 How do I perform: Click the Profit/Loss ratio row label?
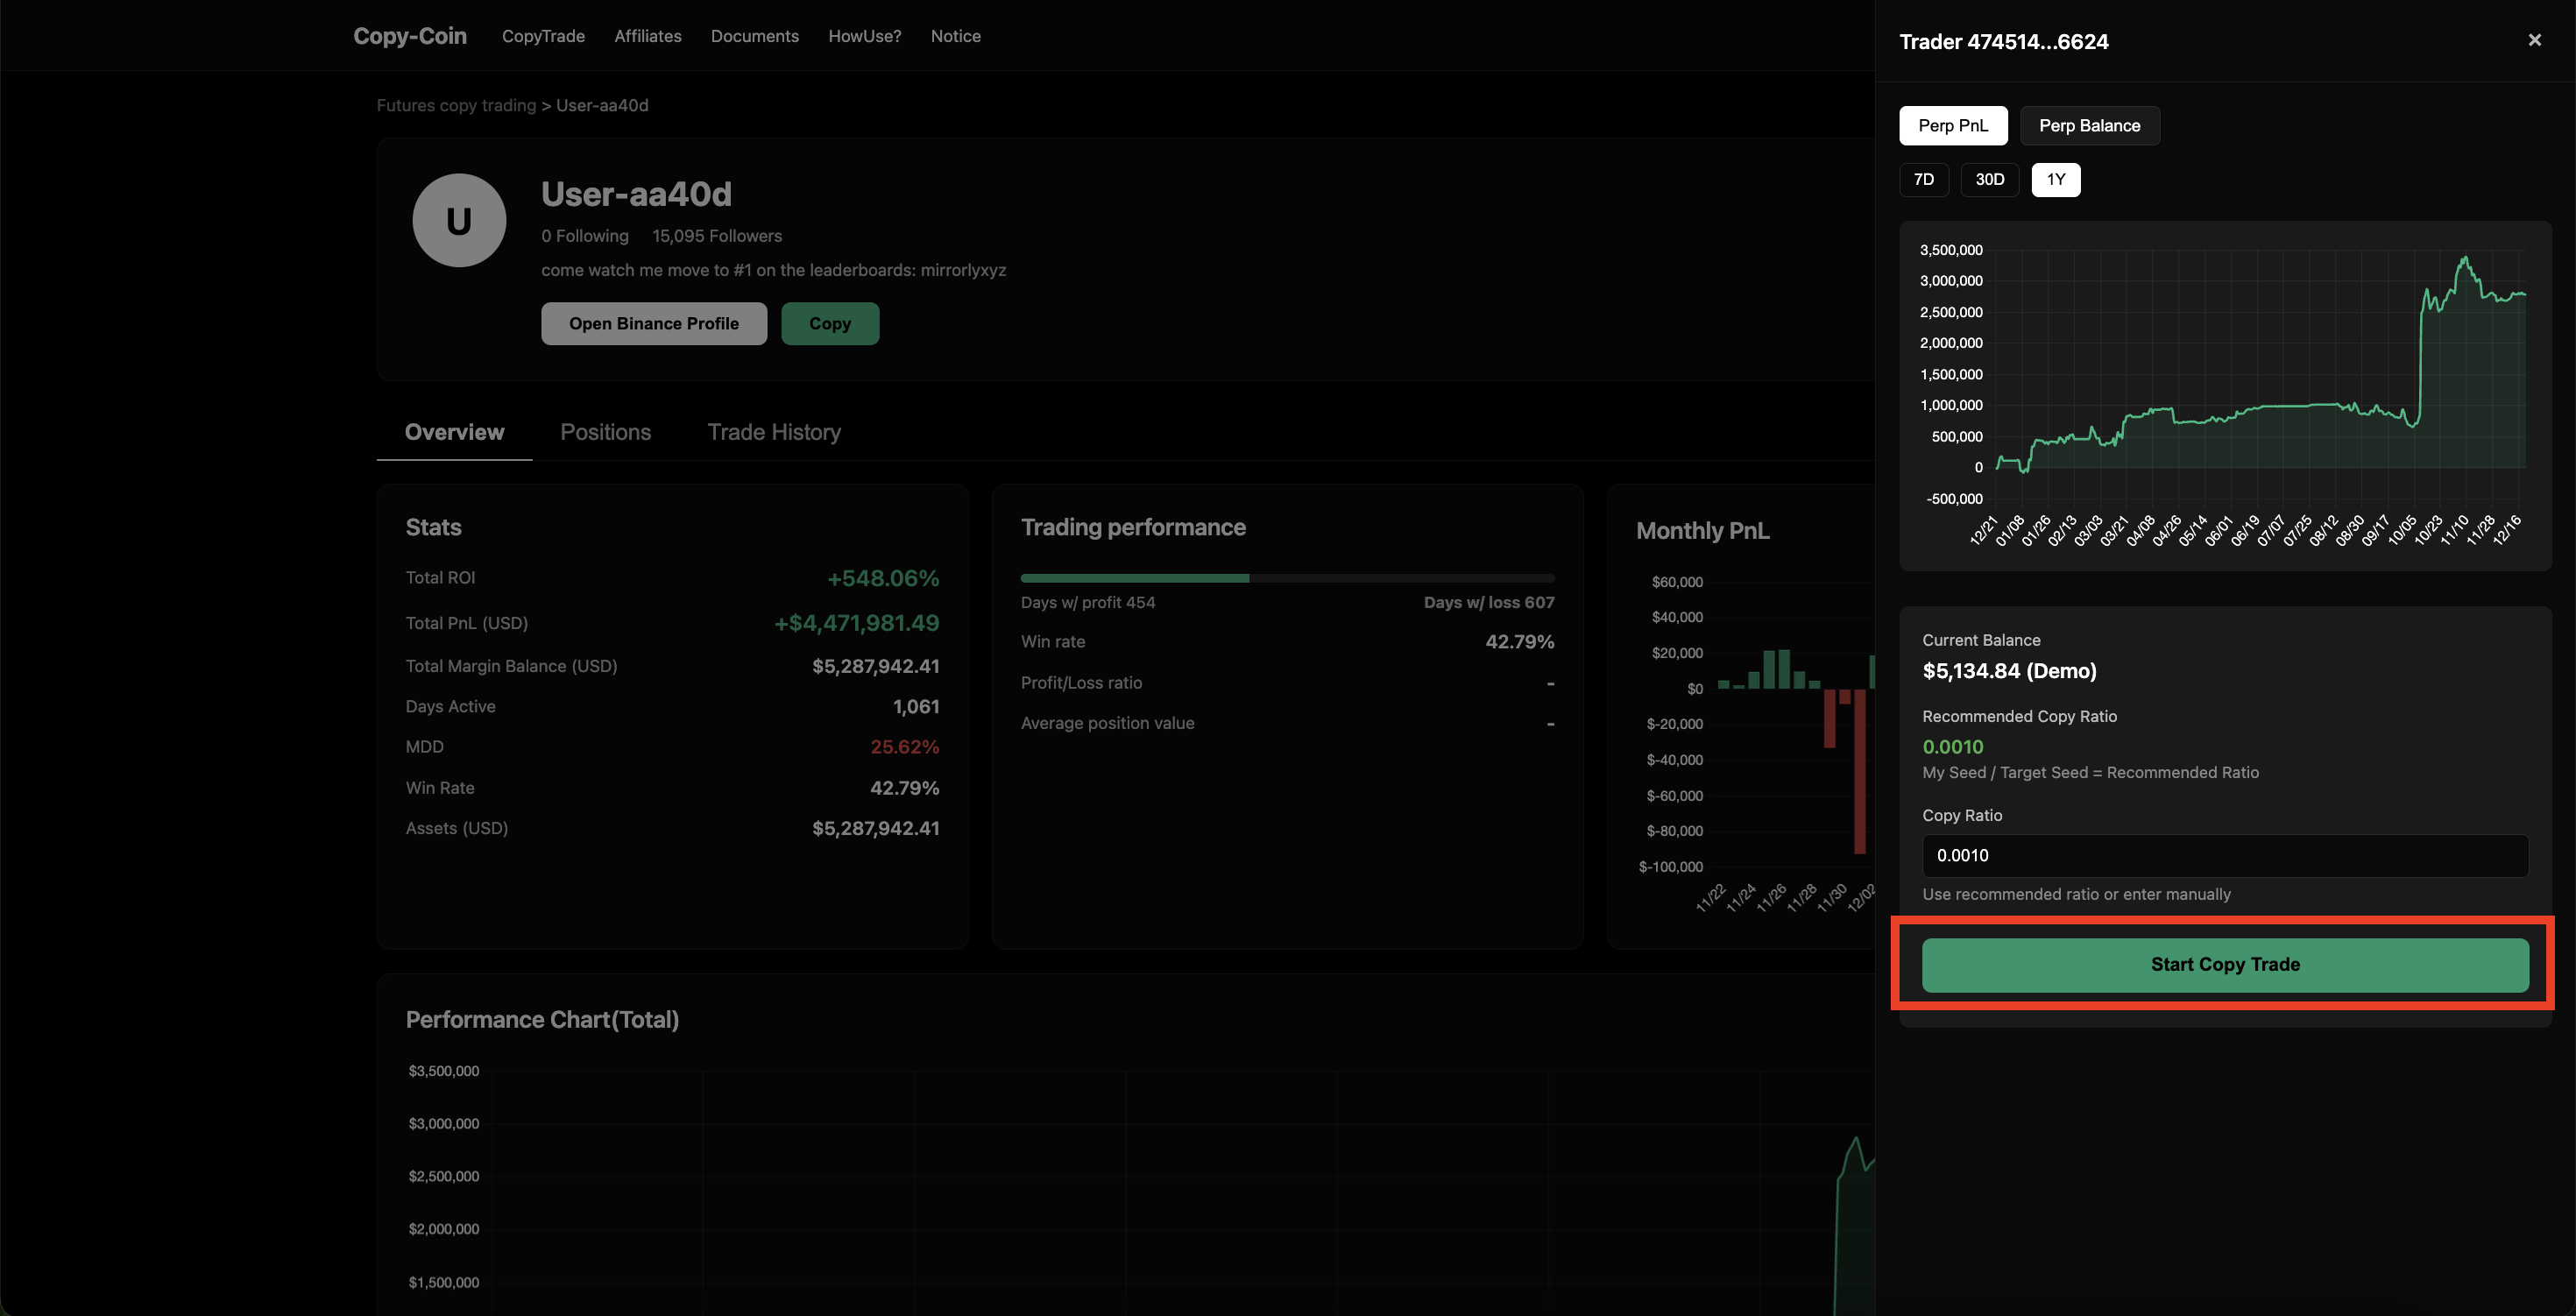pyautogui.click(x=1081, y=683)
